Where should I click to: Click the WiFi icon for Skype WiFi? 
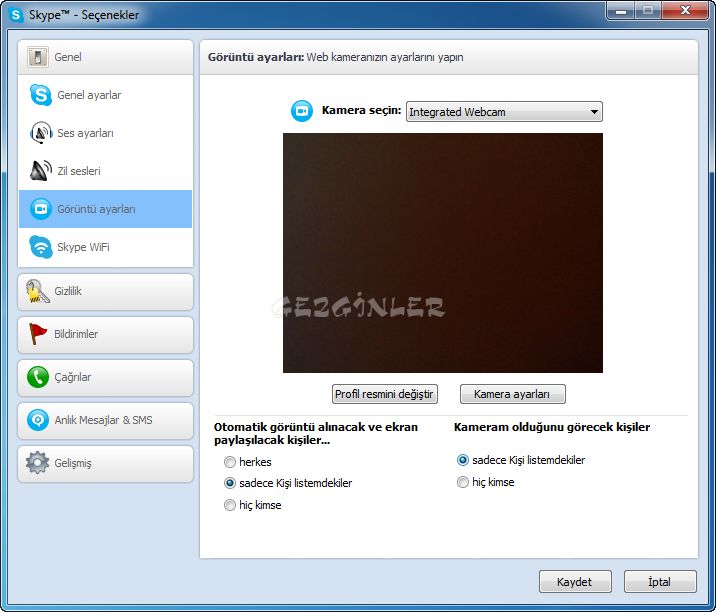(41, 247)
